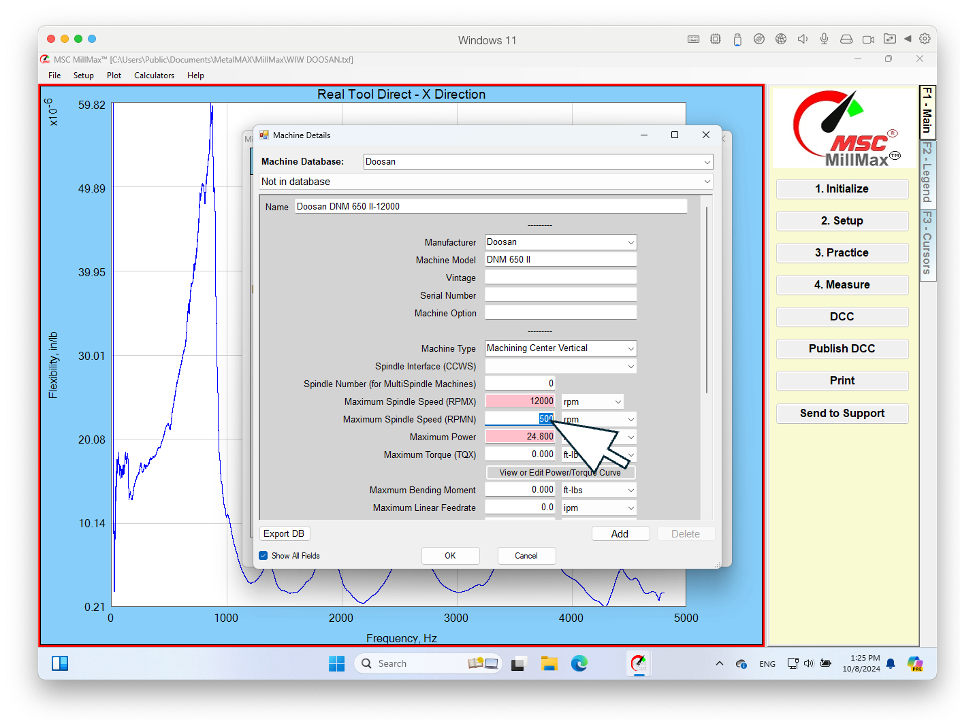Viewport: 960px width, 720px height.
Task: Click the network globe icon in the VM toolbar
Action: [x=781, y=39]
